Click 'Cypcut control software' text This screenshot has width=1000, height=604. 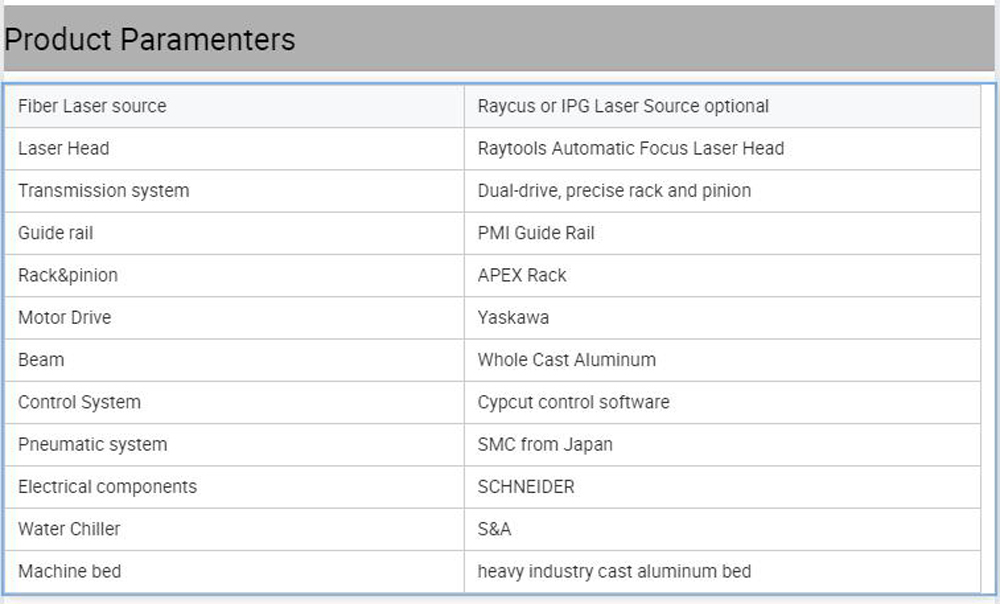pos(573,402)
